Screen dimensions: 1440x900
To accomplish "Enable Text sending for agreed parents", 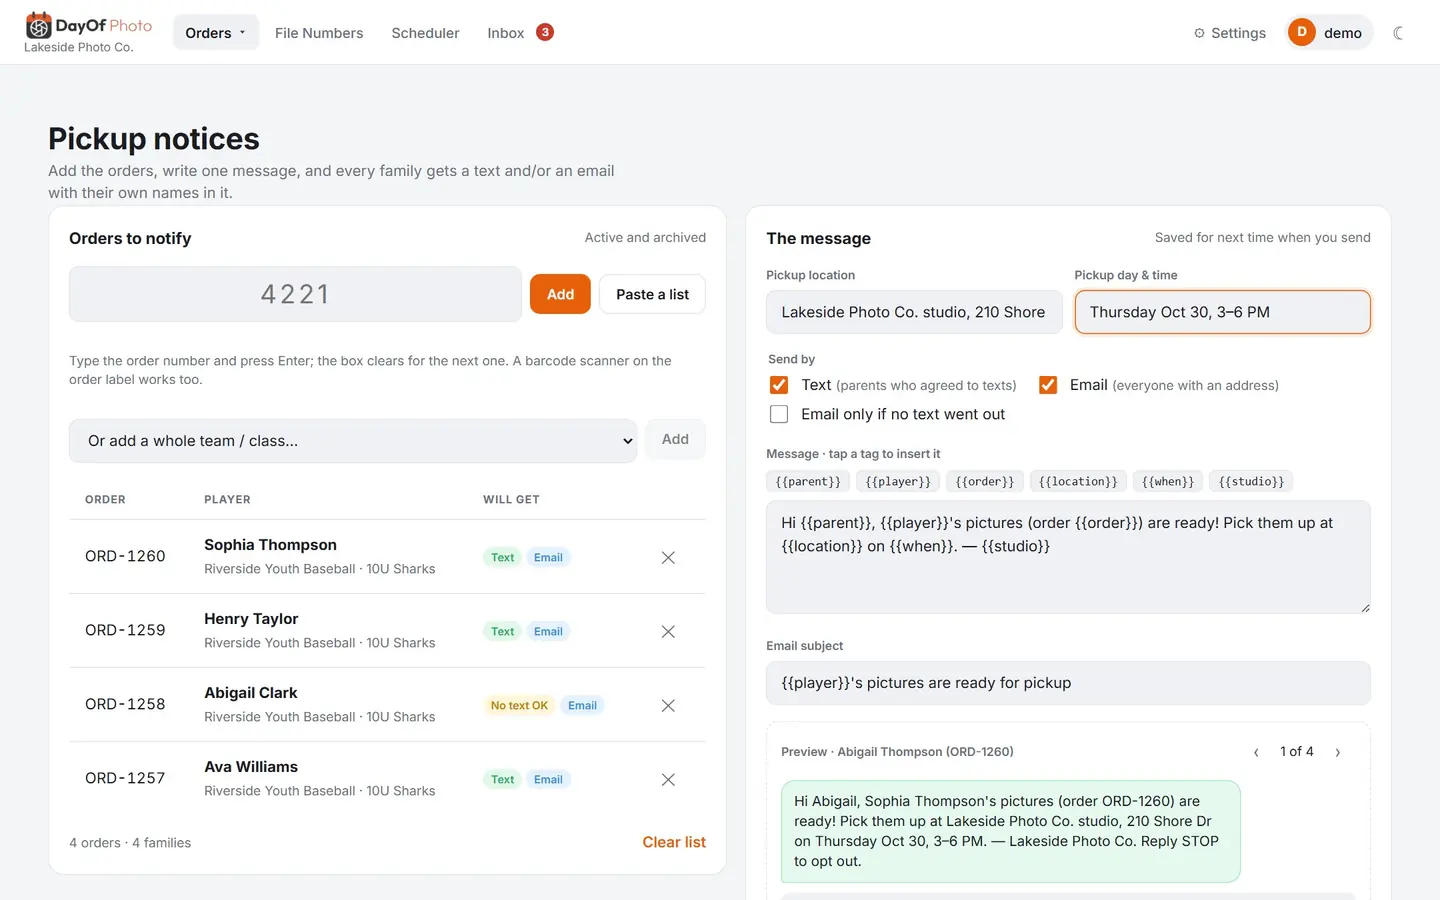I will click(779, 385).
